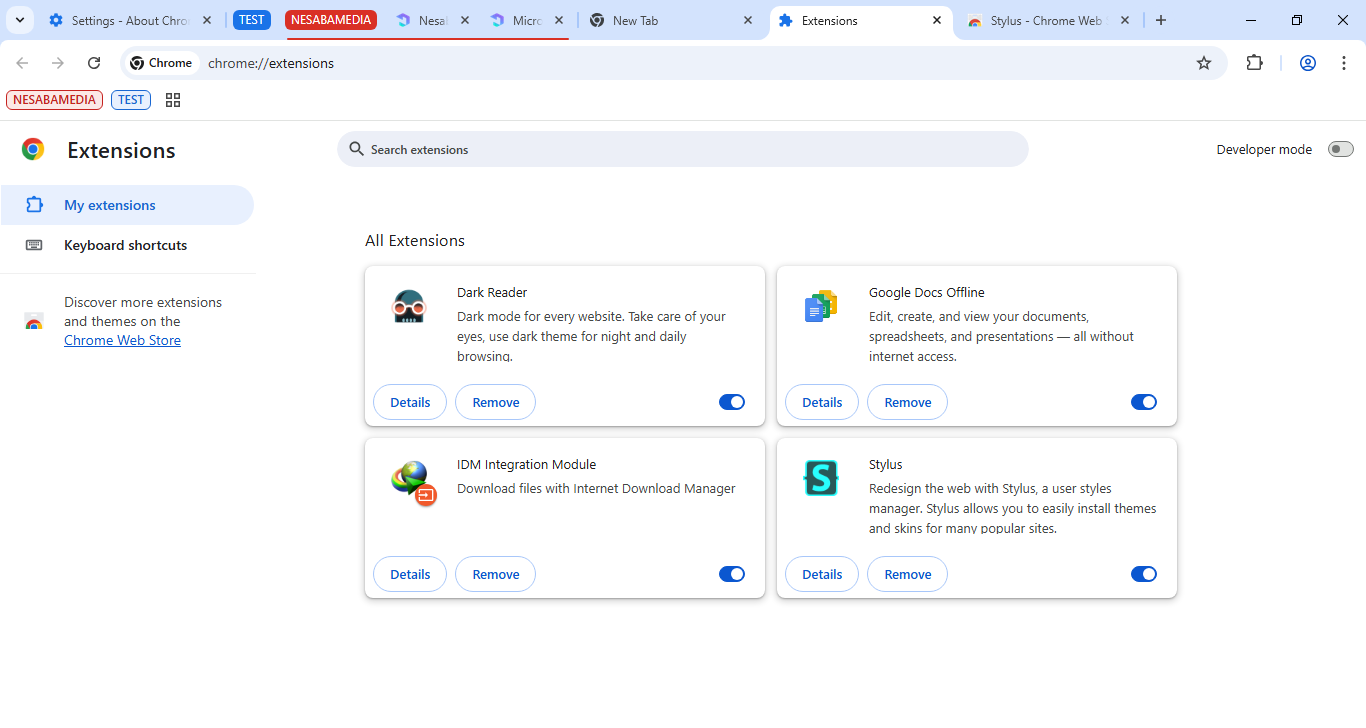Open the Chrome Web Store link
The width and height of the screenshot is (1366, 728).
[x=122, y=340]
